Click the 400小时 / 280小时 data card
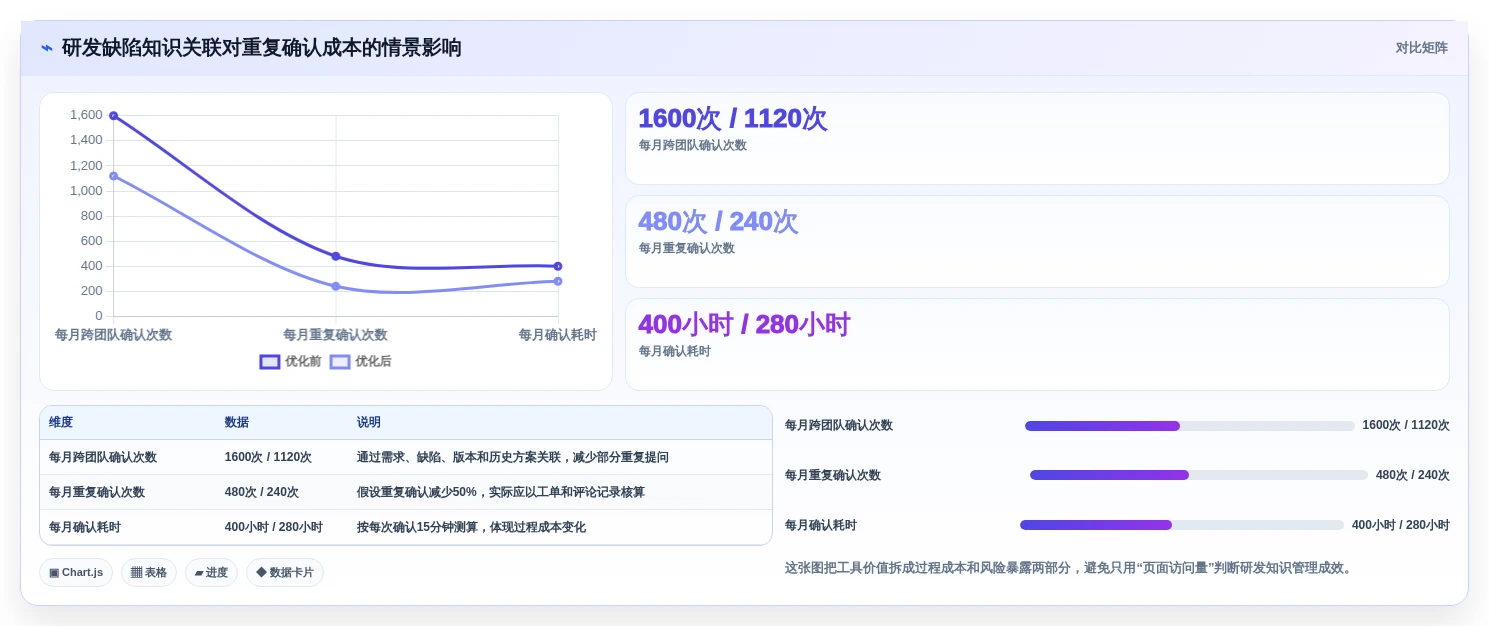Viewport: 1489px width, 626px height. tap(1037, 345)
